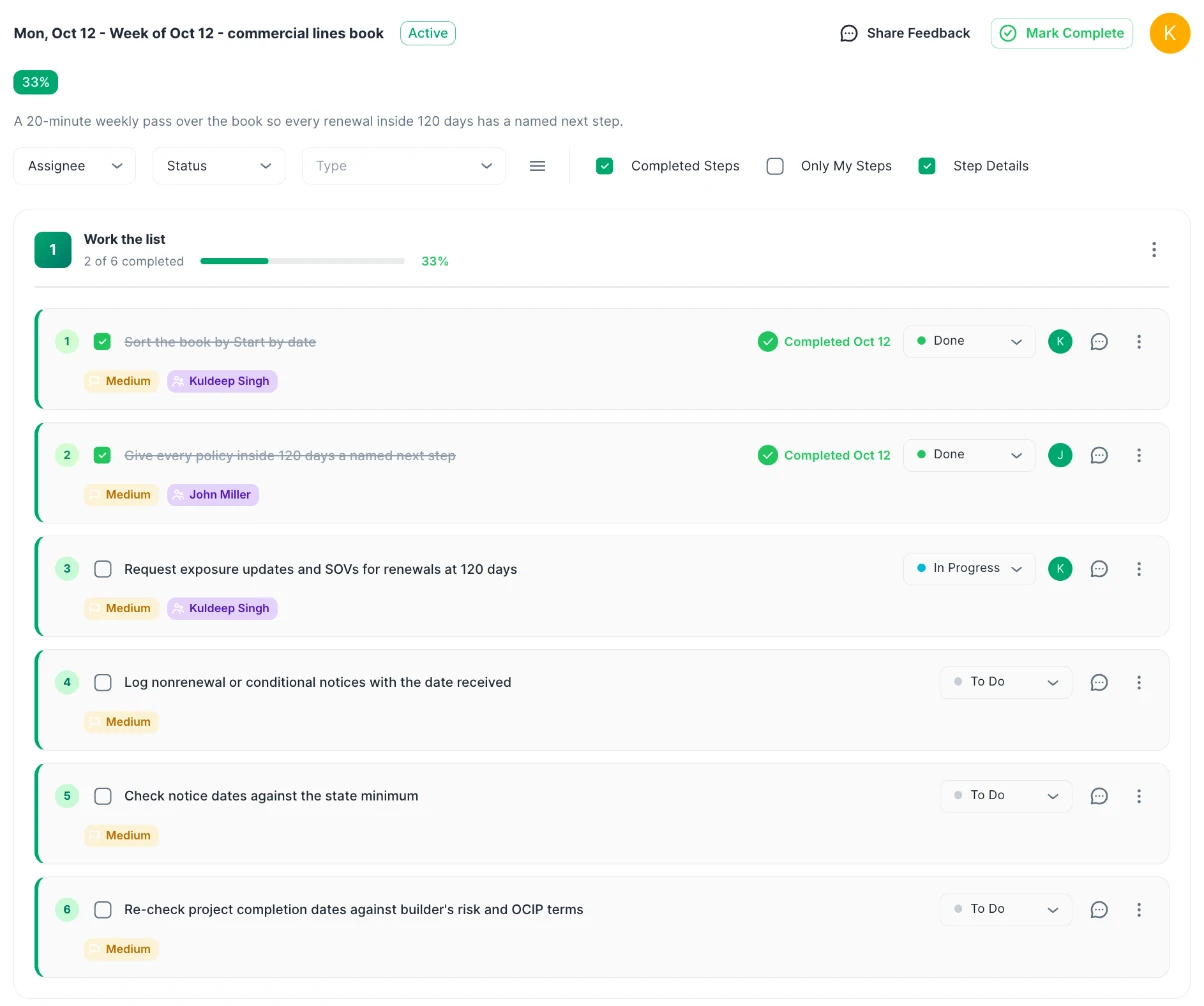Open comments for step 2 Give every policy
Image resolution: width=1204 pixels, height=1006 pixels.
[x=1099, y=455]
